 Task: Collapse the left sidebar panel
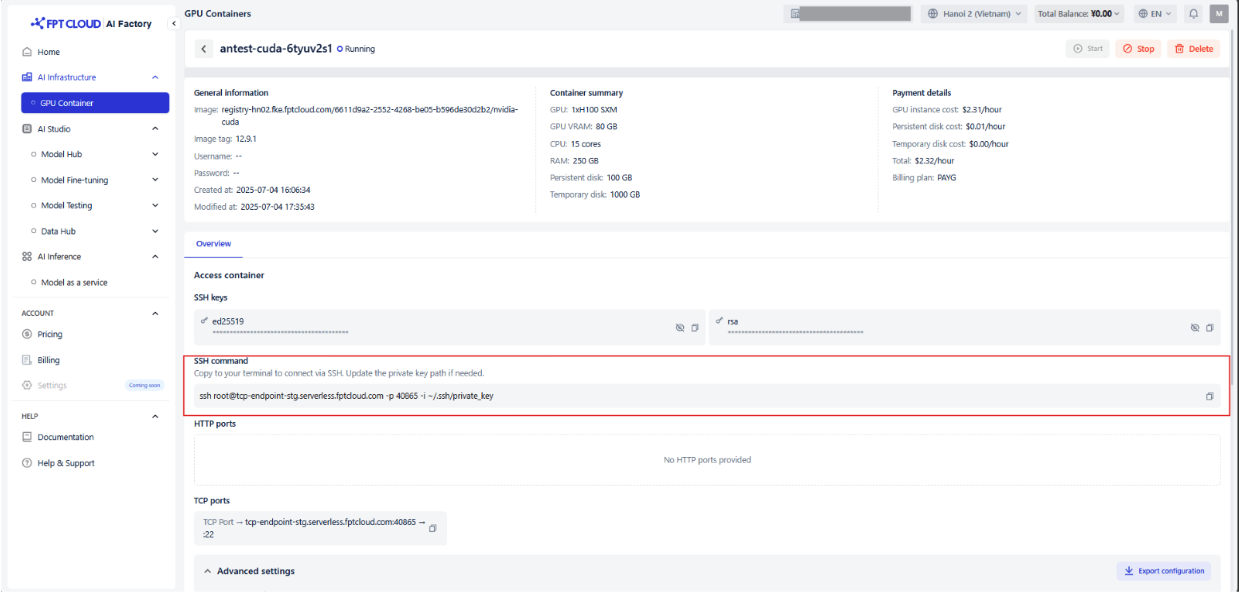point(174,23)
